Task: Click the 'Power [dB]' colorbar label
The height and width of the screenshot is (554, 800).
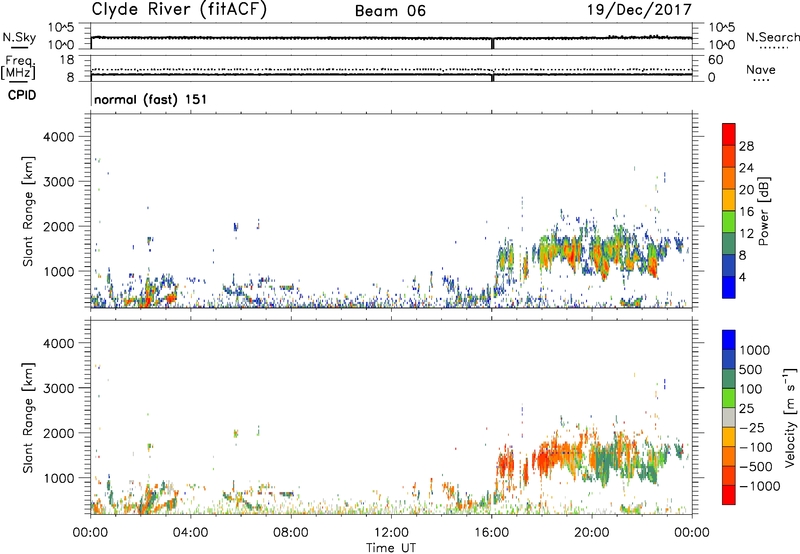Action: click(x=763, y=211)
